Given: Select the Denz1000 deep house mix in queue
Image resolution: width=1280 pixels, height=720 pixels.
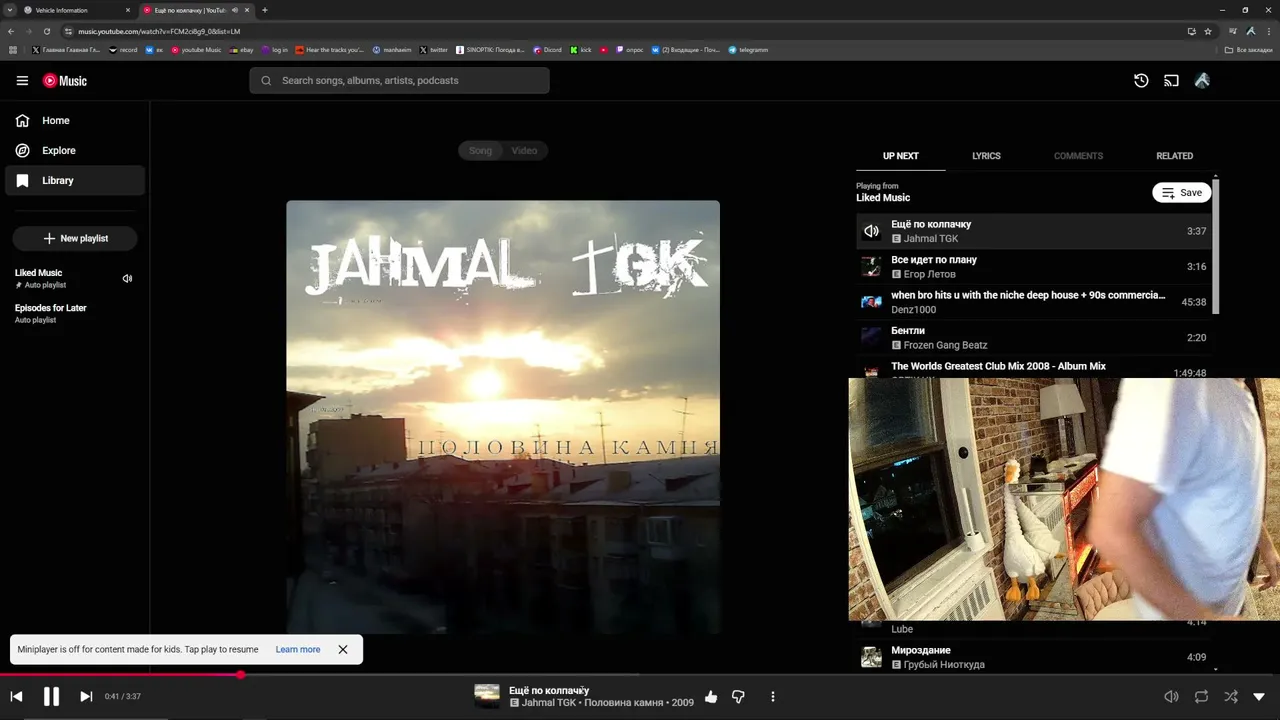Looking at the screenshot, I should pos(1034,302).
